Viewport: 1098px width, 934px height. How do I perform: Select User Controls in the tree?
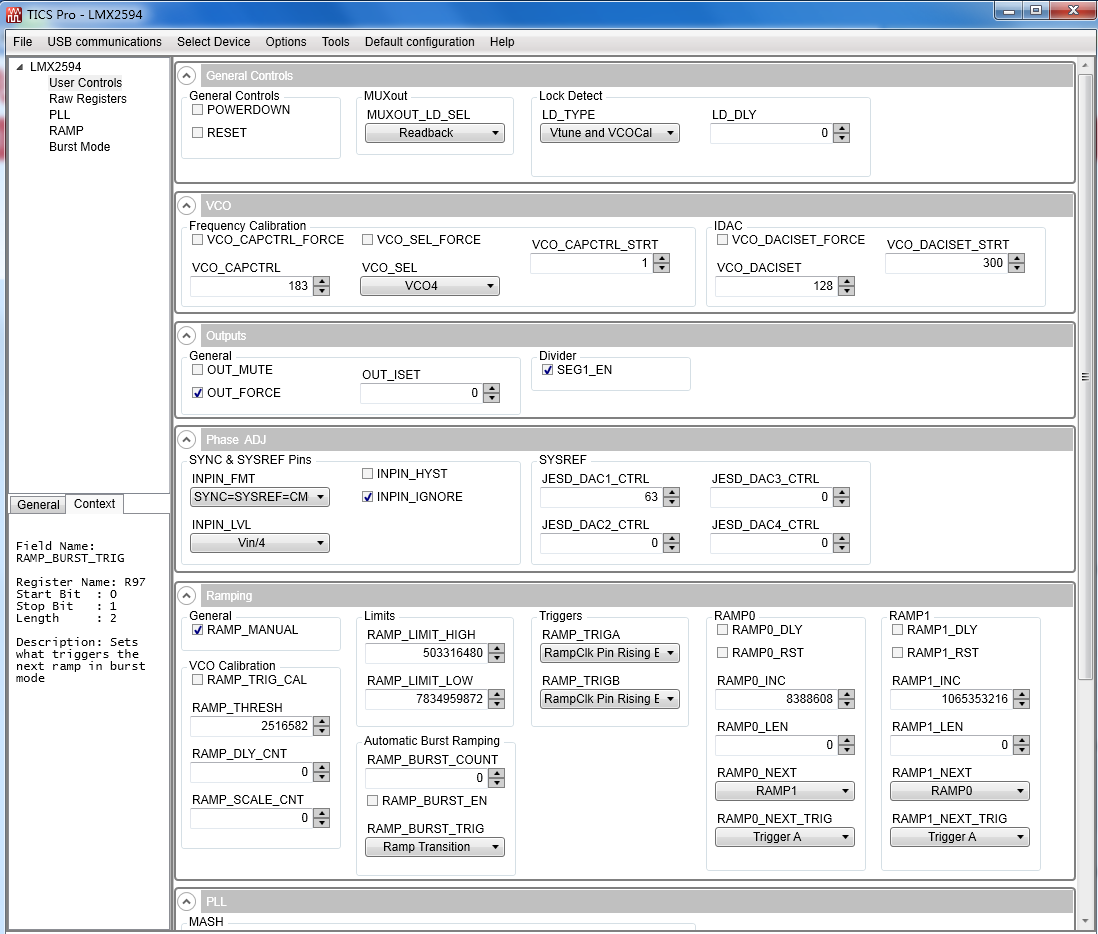(85, 83)
